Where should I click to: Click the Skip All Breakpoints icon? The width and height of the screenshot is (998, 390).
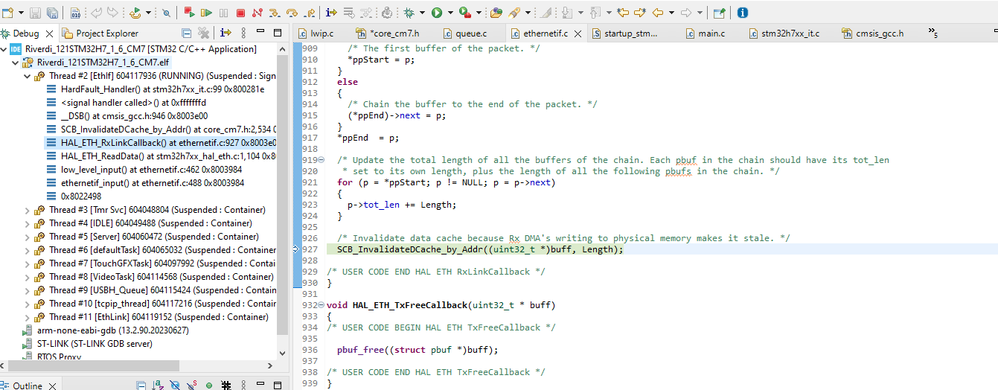point(166,13)
